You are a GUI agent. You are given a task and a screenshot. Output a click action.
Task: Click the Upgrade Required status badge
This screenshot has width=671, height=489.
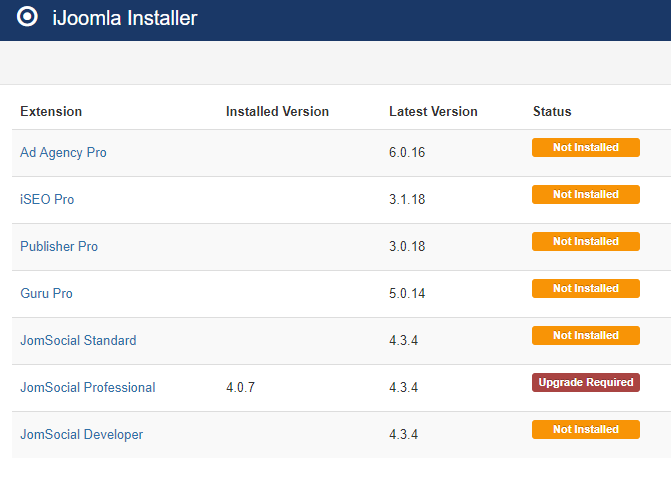(x=586, y=382)
